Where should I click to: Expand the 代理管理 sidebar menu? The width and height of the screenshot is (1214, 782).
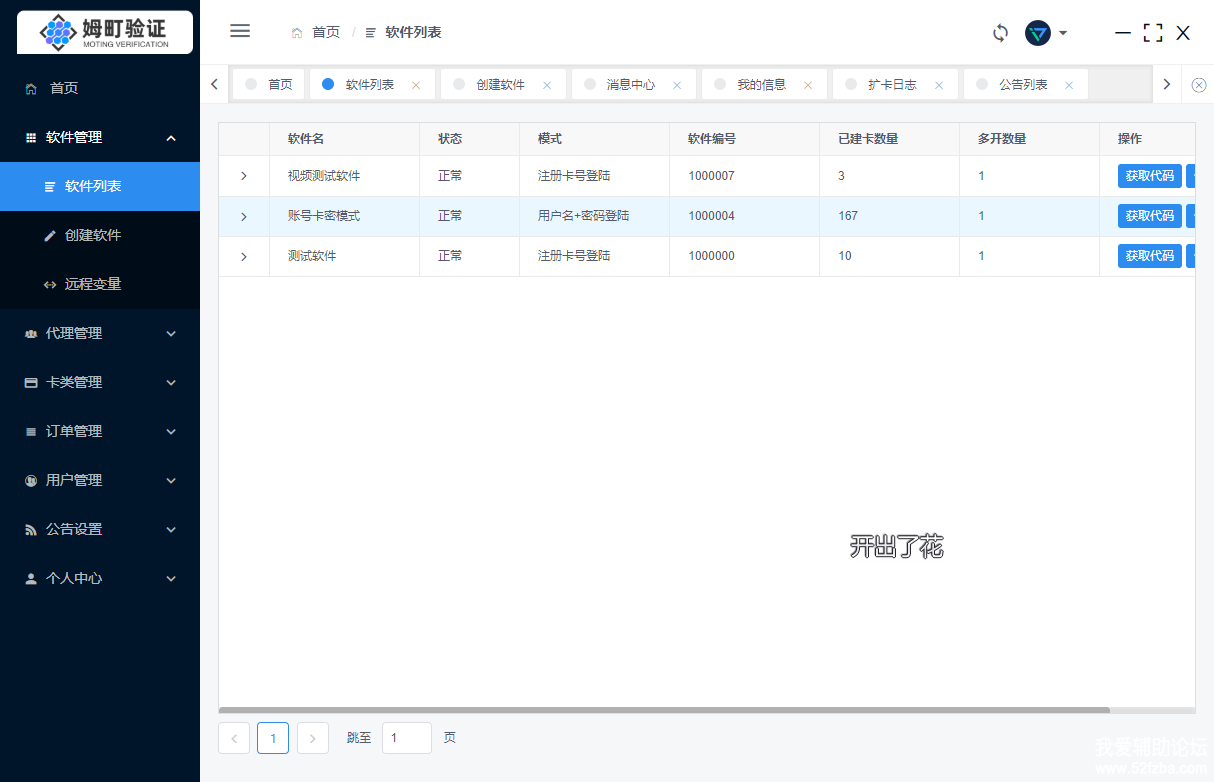click(x=100, y=333)
